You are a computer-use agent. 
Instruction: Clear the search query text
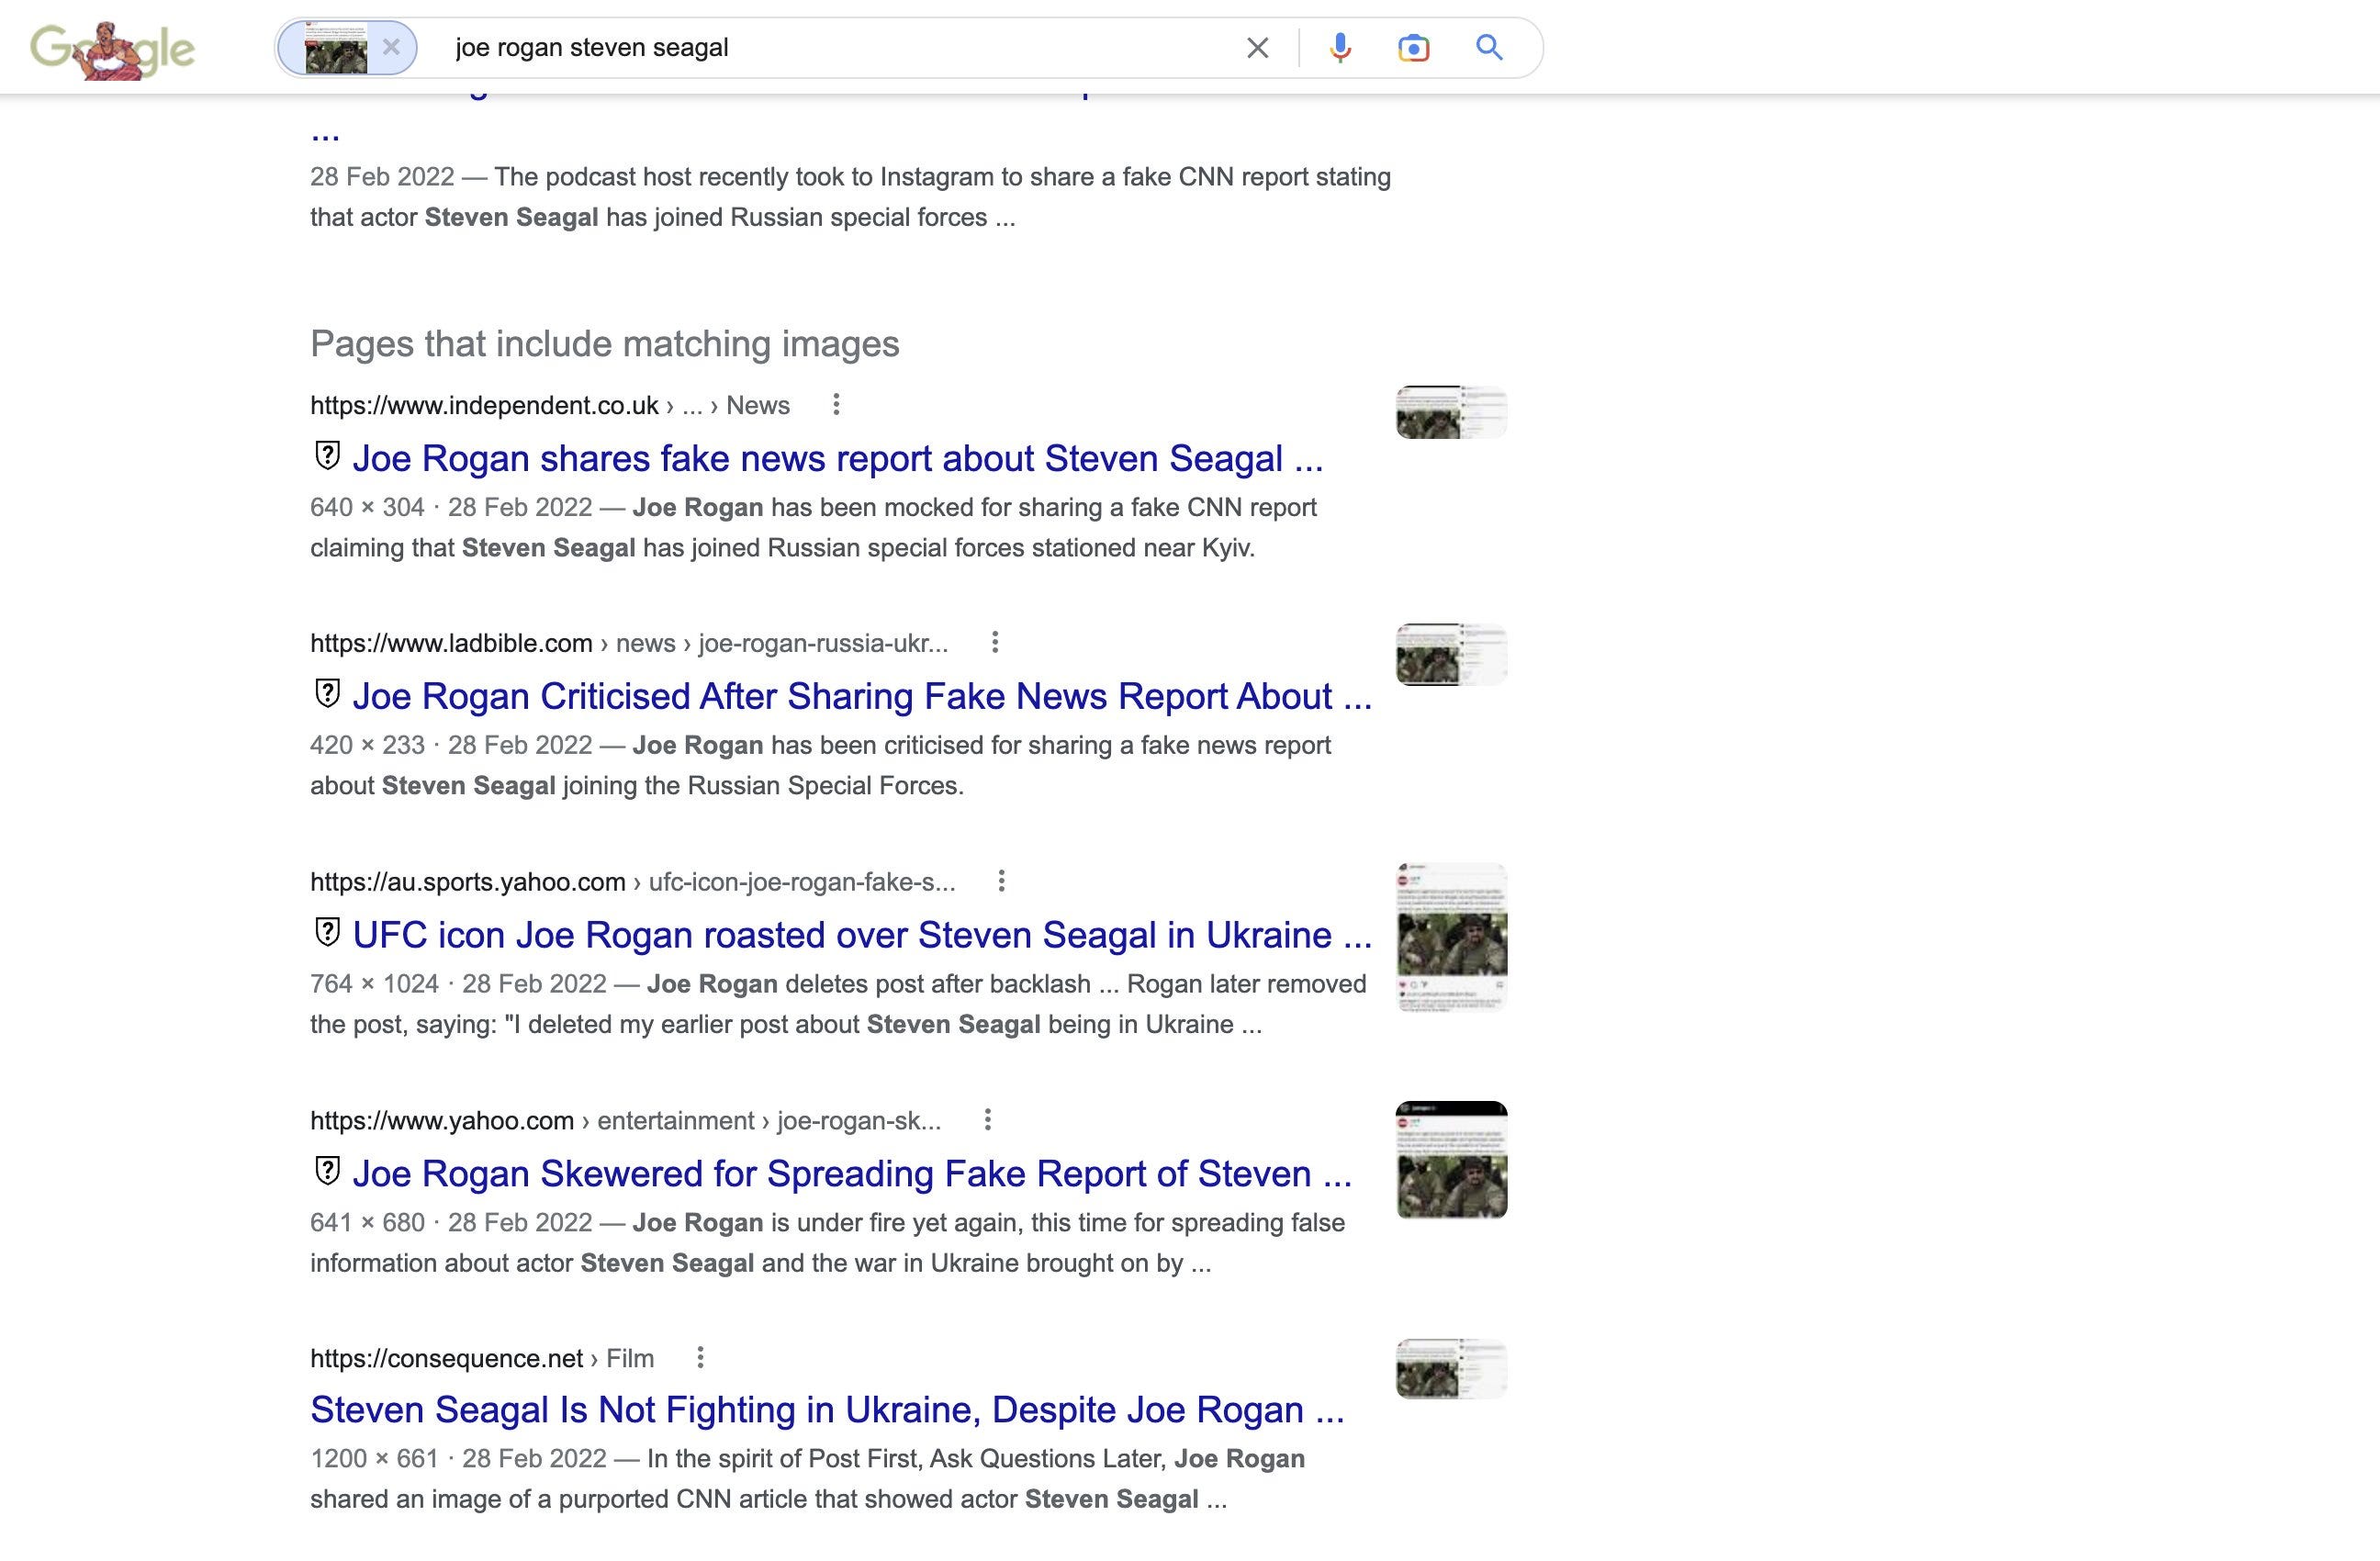1257,47
